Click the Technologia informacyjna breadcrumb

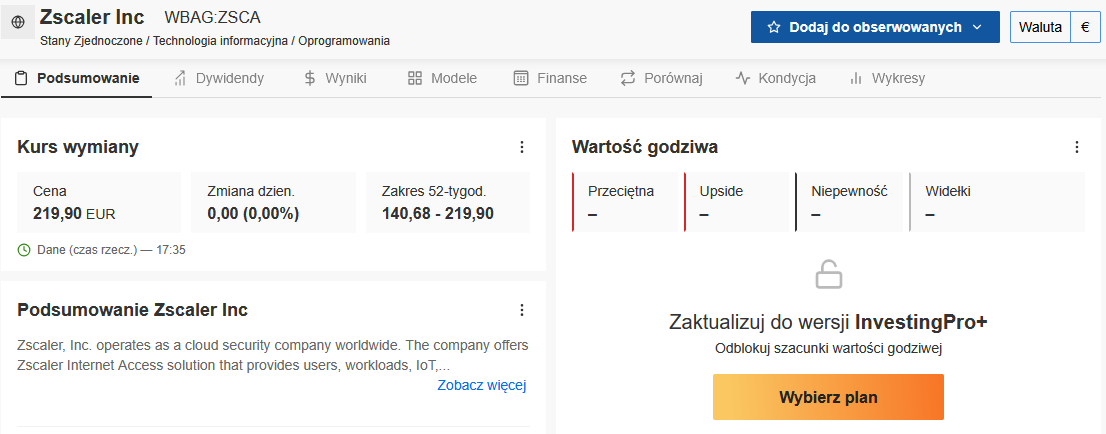(220, 41)
